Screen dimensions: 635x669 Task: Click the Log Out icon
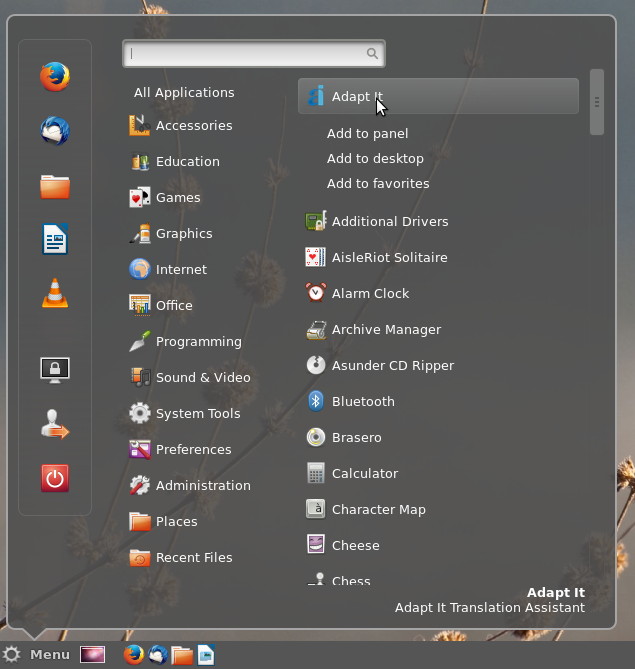click(55, 425)
